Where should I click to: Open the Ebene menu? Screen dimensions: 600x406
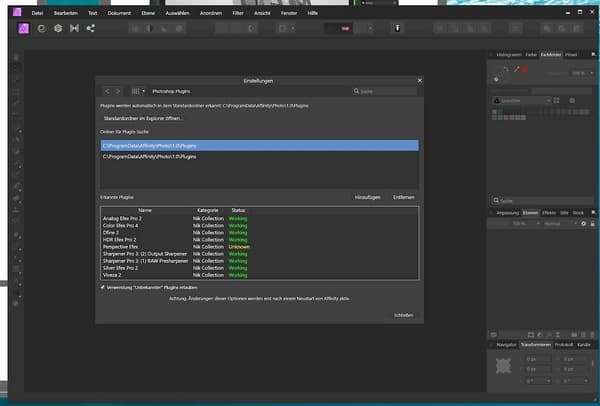148,13
